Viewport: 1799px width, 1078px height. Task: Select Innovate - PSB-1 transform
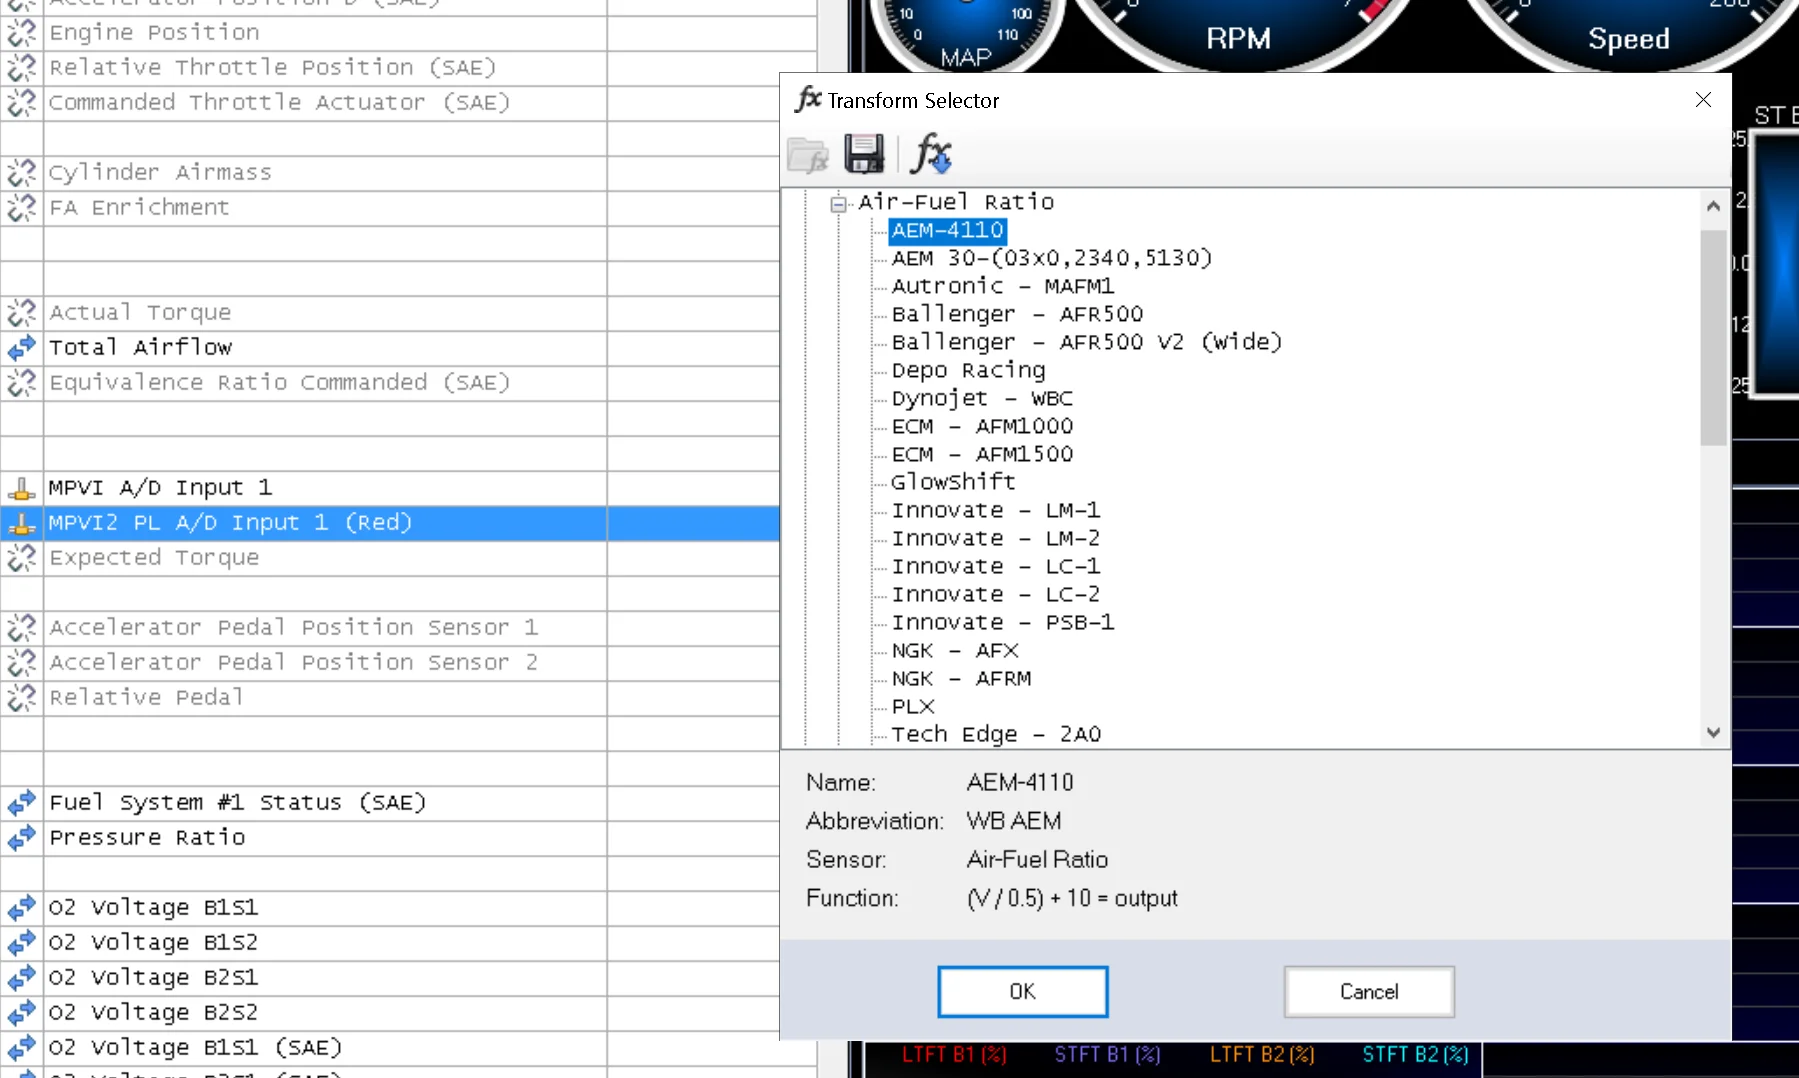pyautogui.click(x=1003, y=622)
